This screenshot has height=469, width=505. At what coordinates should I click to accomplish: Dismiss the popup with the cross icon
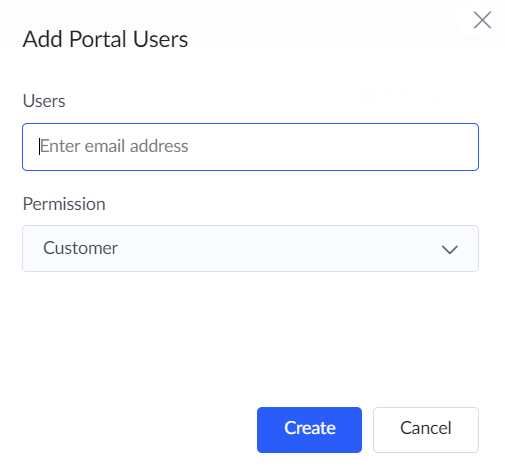[482, 20]
